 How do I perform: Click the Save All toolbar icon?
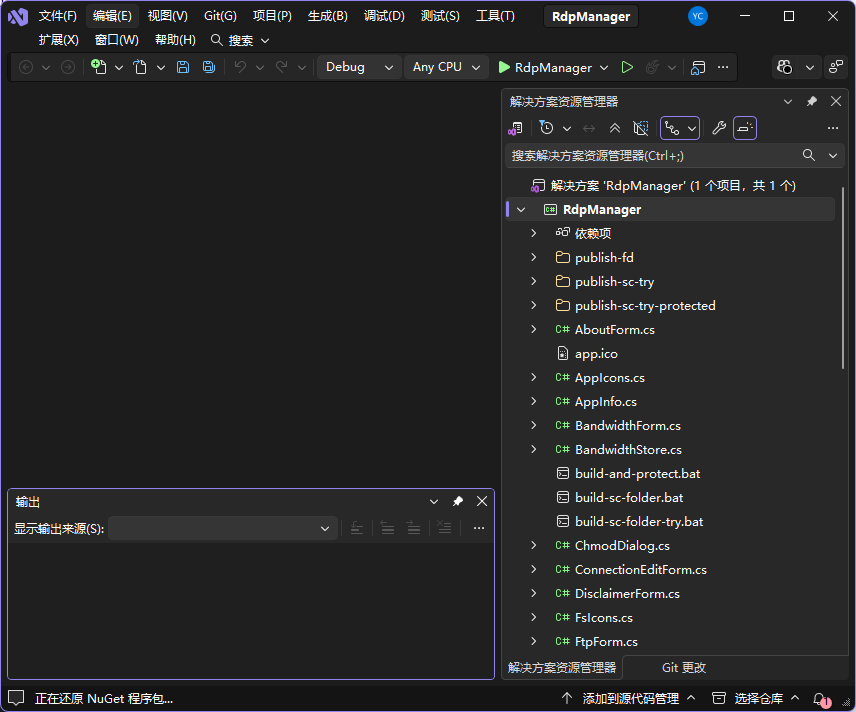[x=209, y=67]
